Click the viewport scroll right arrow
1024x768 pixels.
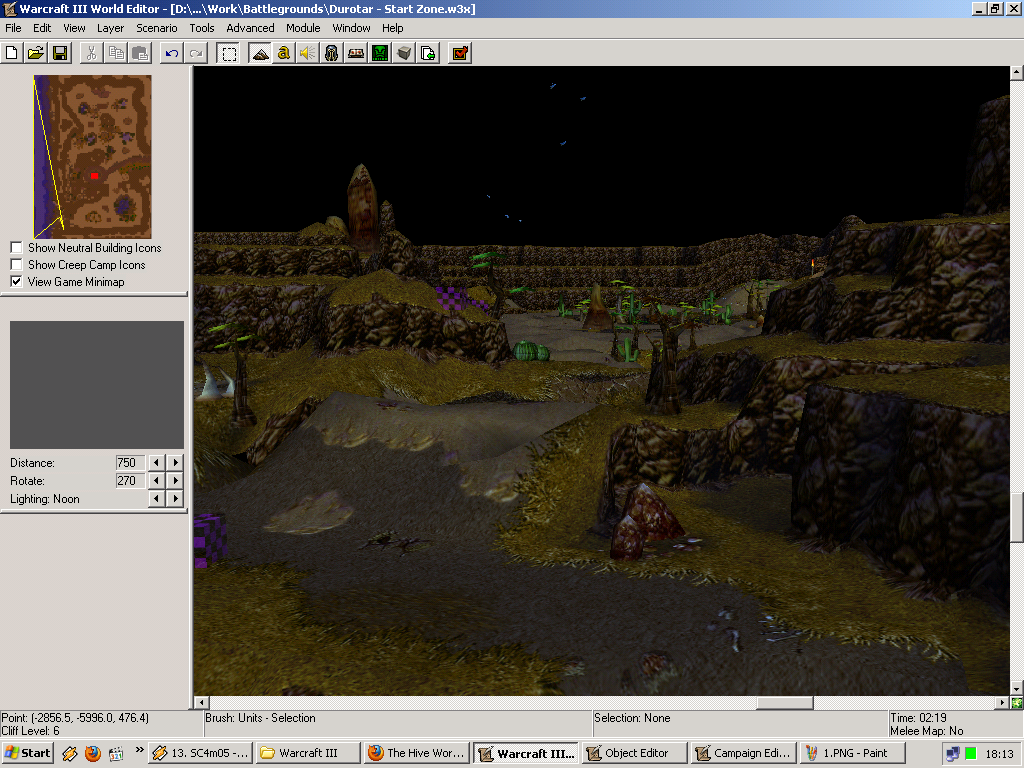[1002, 703]
